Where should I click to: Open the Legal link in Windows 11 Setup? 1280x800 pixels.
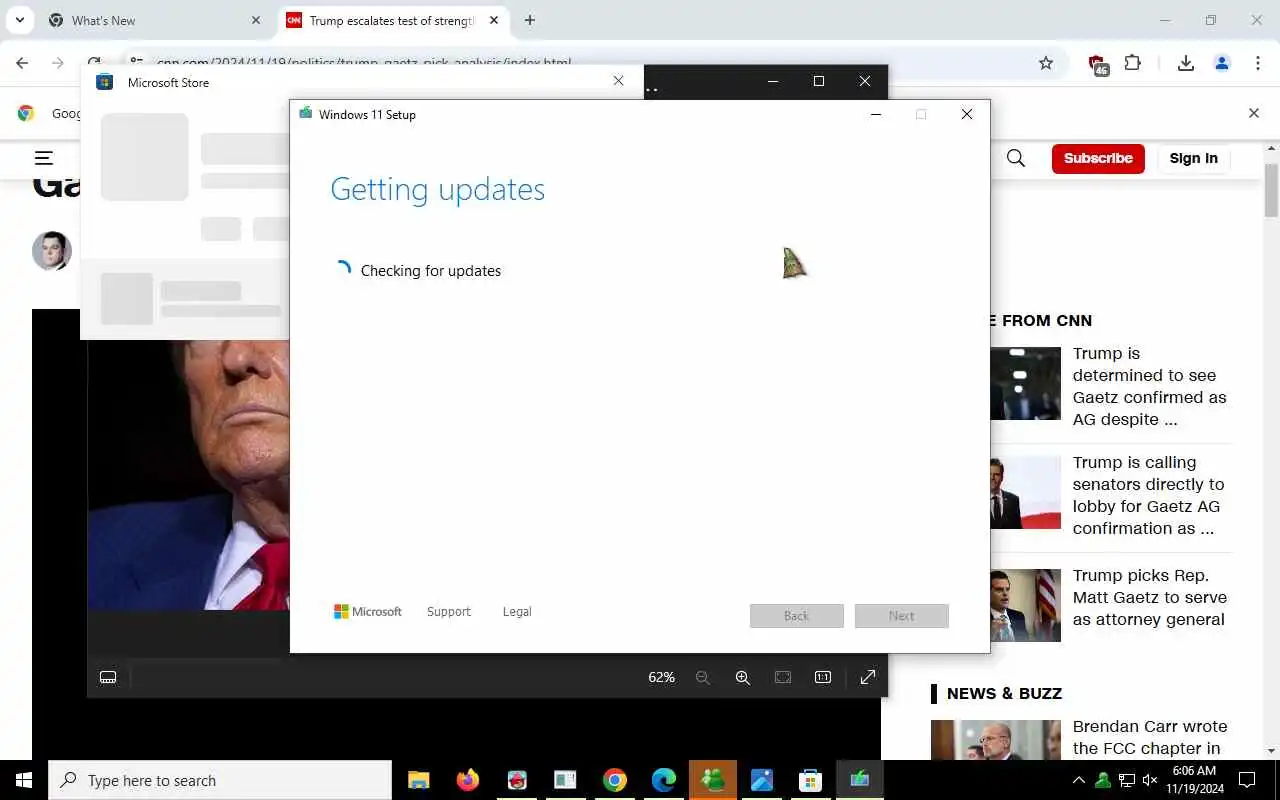tap(517, 612)
